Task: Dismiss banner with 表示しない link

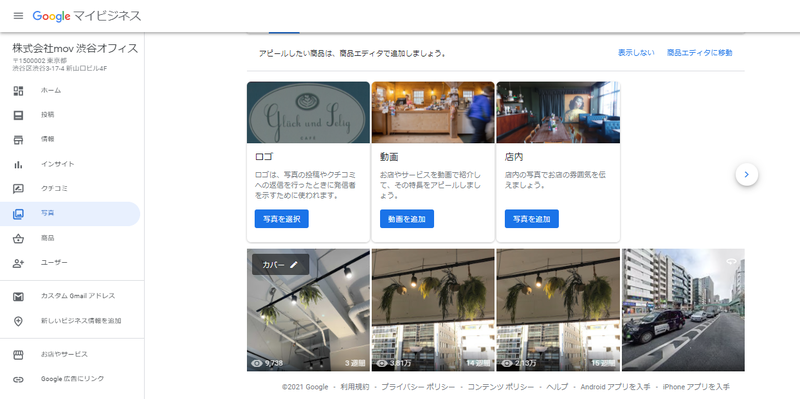Action: pos(636,53)
